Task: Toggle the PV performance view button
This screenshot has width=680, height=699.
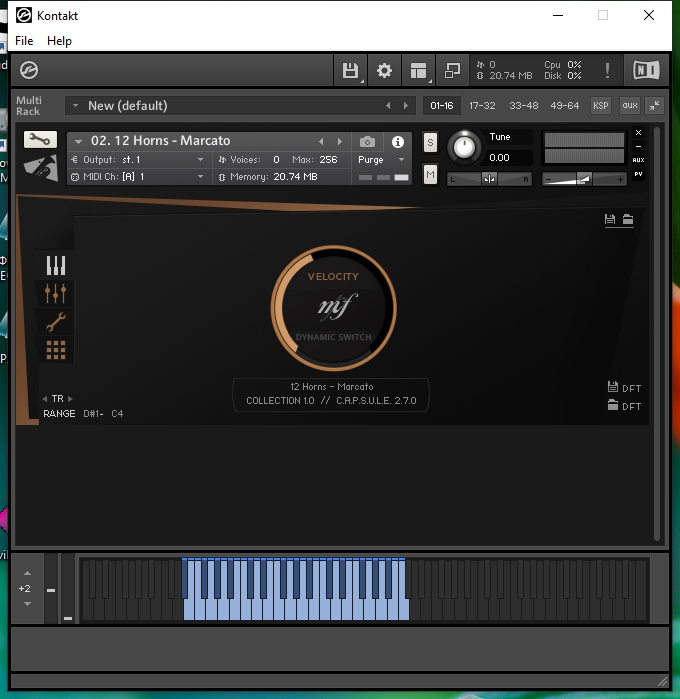Action: tap(639, 174)
